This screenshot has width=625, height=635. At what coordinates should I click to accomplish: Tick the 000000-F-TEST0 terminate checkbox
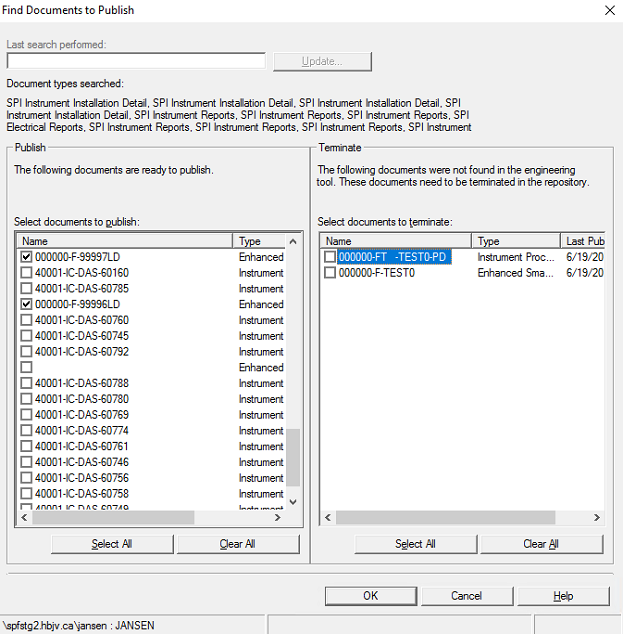[x=331, y=273]
